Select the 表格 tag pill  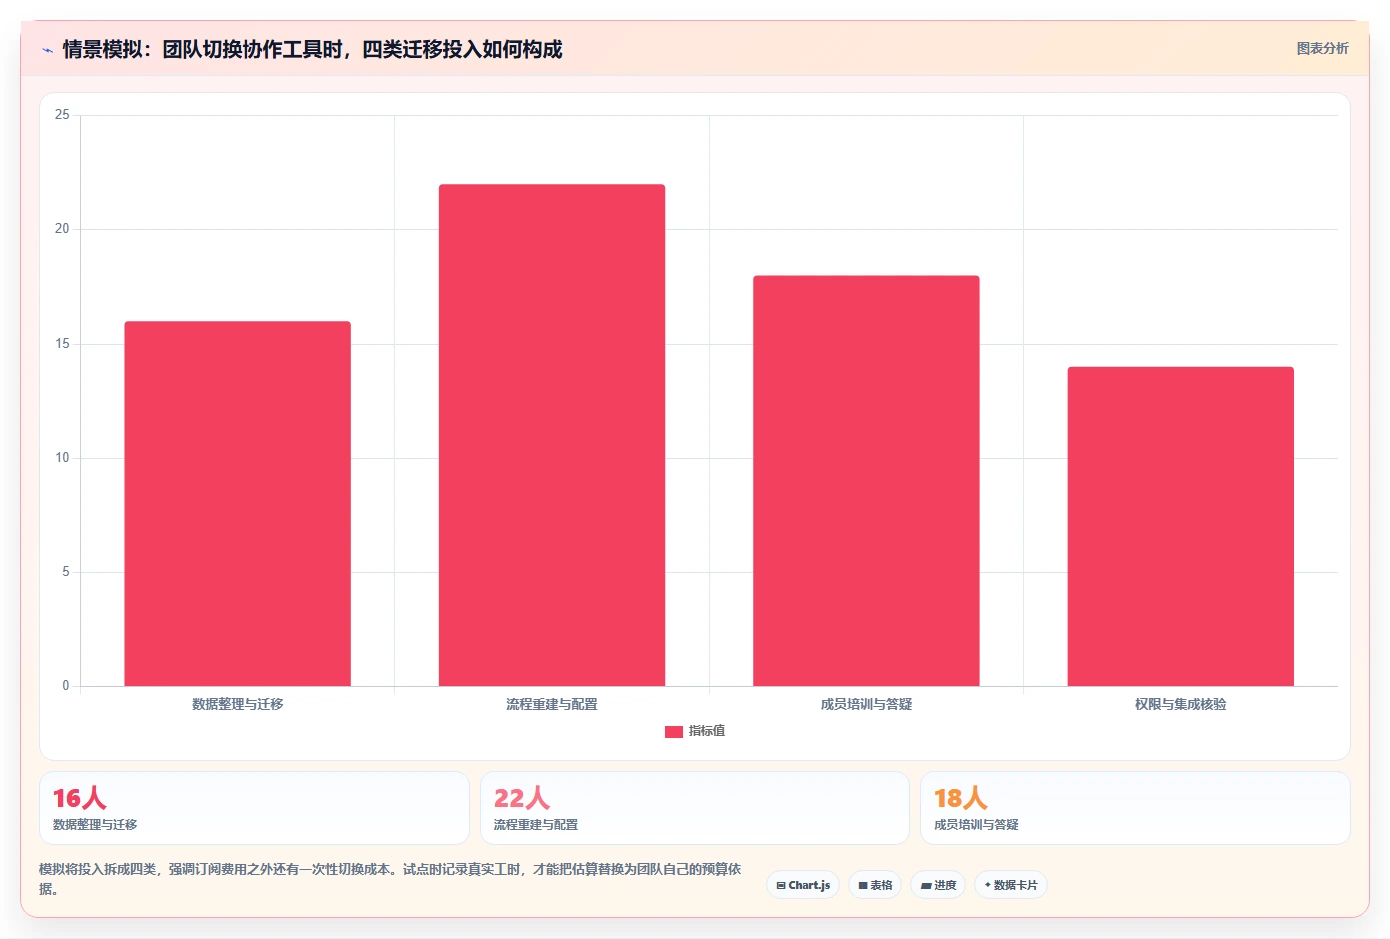pos(875,885)
